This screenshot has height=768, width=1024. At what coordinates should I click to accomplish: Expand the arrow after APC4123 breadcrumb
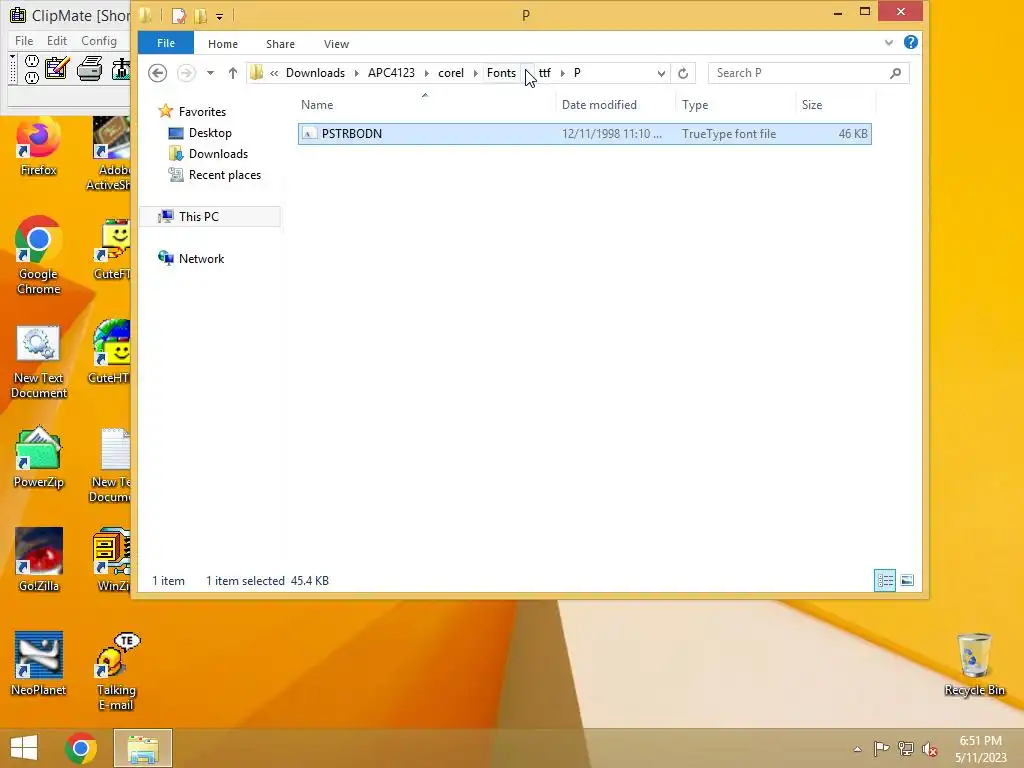(x=426, y=73)
